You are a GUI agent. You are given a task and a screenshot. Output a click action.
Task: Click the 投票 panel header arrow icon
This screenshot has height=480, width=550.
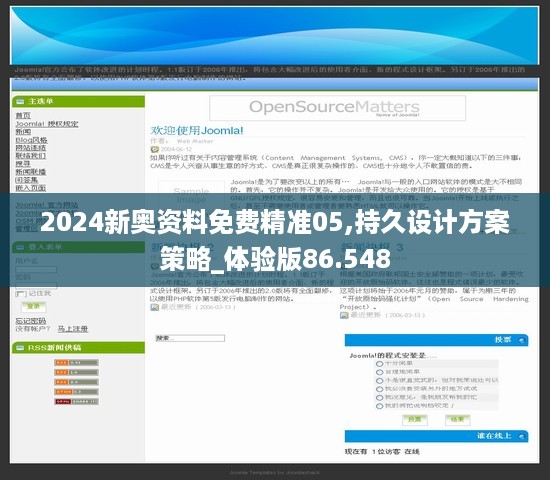coord(522,340)
